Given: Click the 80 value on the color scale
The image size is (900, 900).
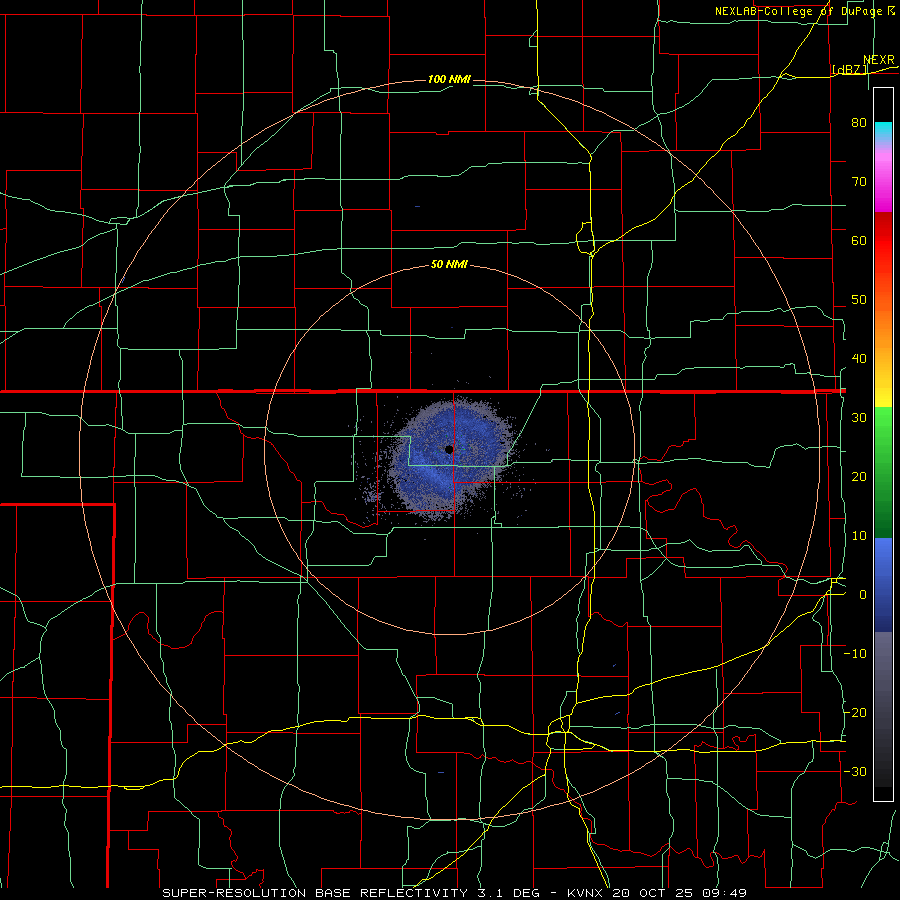Looking at the screenshot, I should tap(859, 122).
